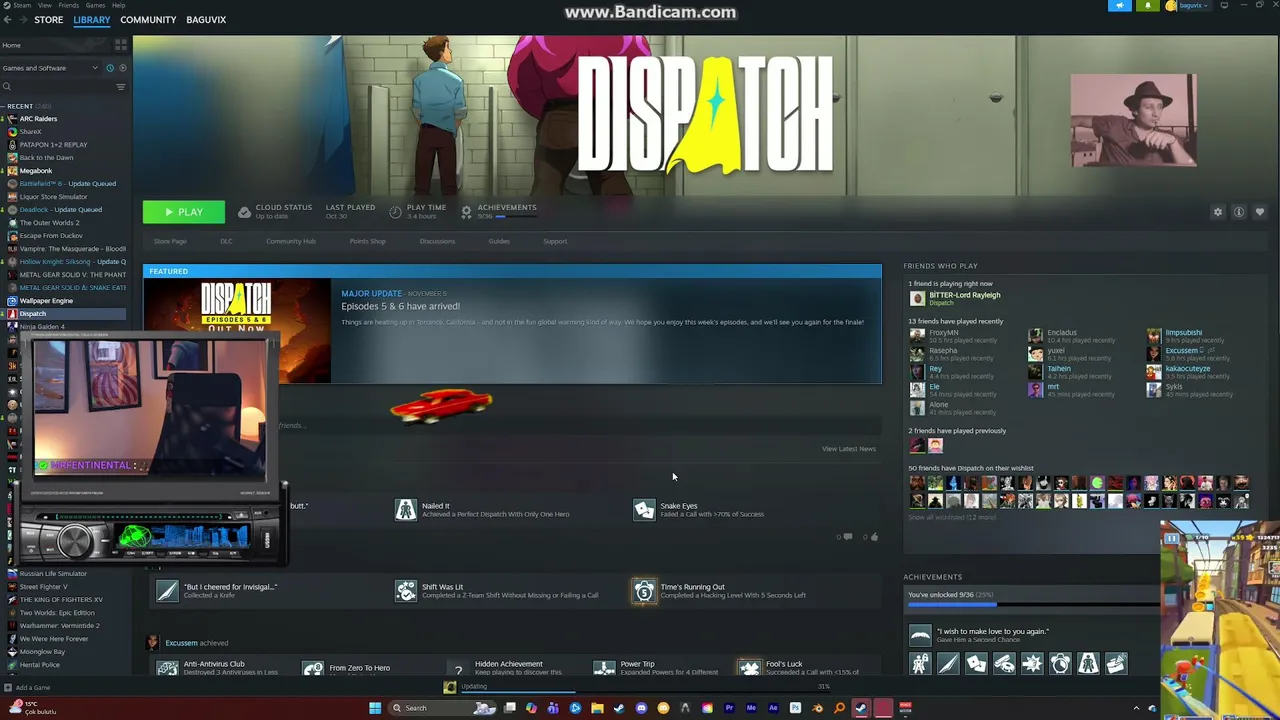Open the Time's Running Out achievement icon
Image resolution: width=1280 pixels, height=720 pixels.
(644, 591)
